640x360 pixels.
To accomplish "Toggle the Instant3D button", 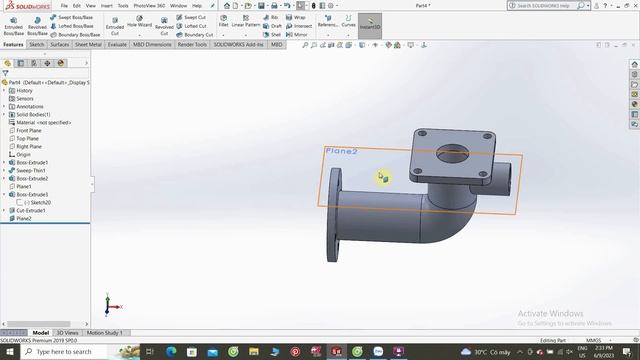I will pyautogui.click(x=370, y=26).
